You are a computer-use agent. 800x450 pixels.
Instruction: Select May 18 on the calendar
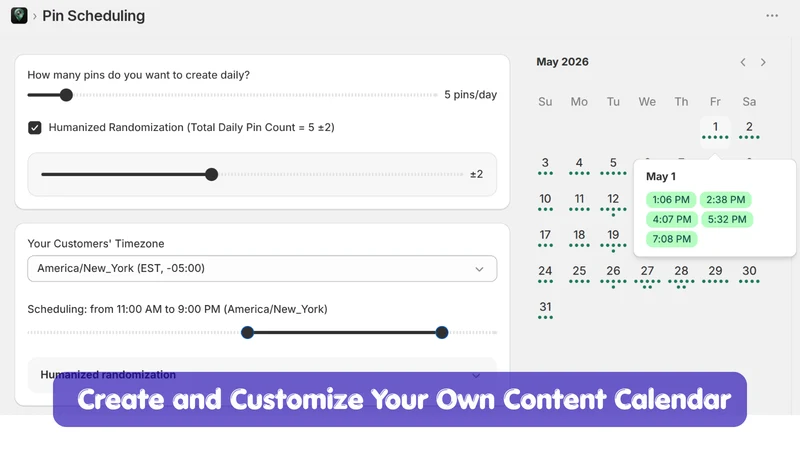(579, 238)
